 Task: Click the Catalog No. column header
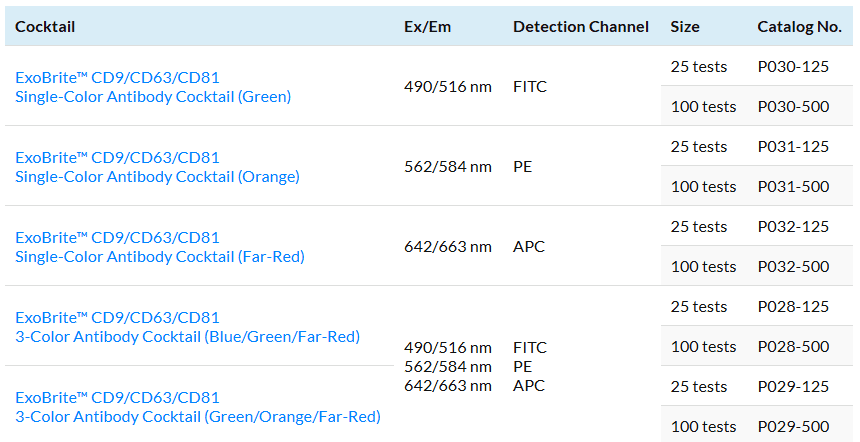coord(800,27)
